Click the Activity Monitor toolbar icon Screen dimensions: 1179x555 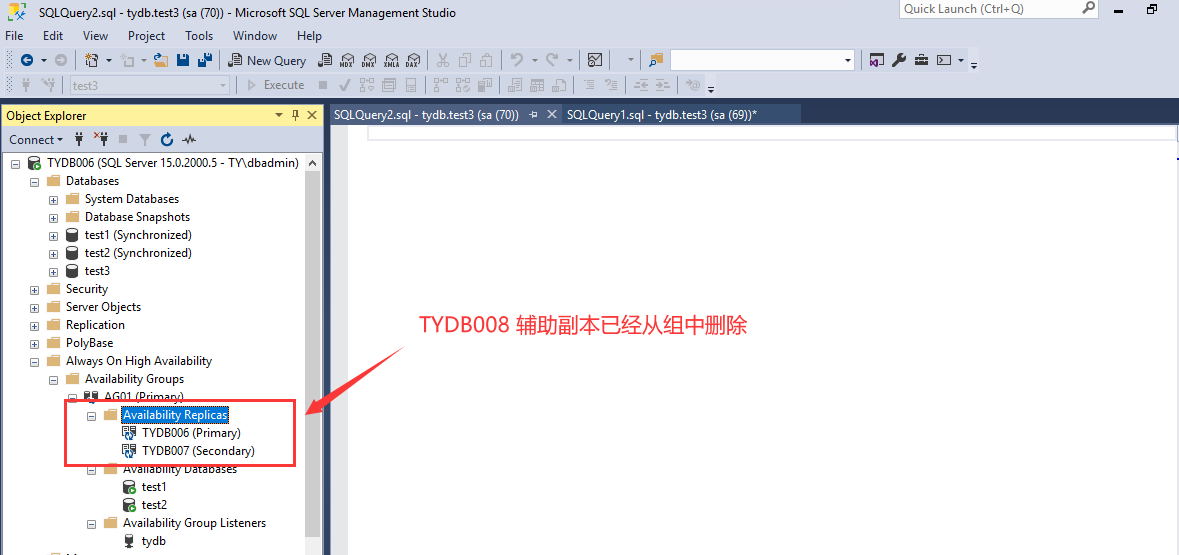tap(596, 60)
